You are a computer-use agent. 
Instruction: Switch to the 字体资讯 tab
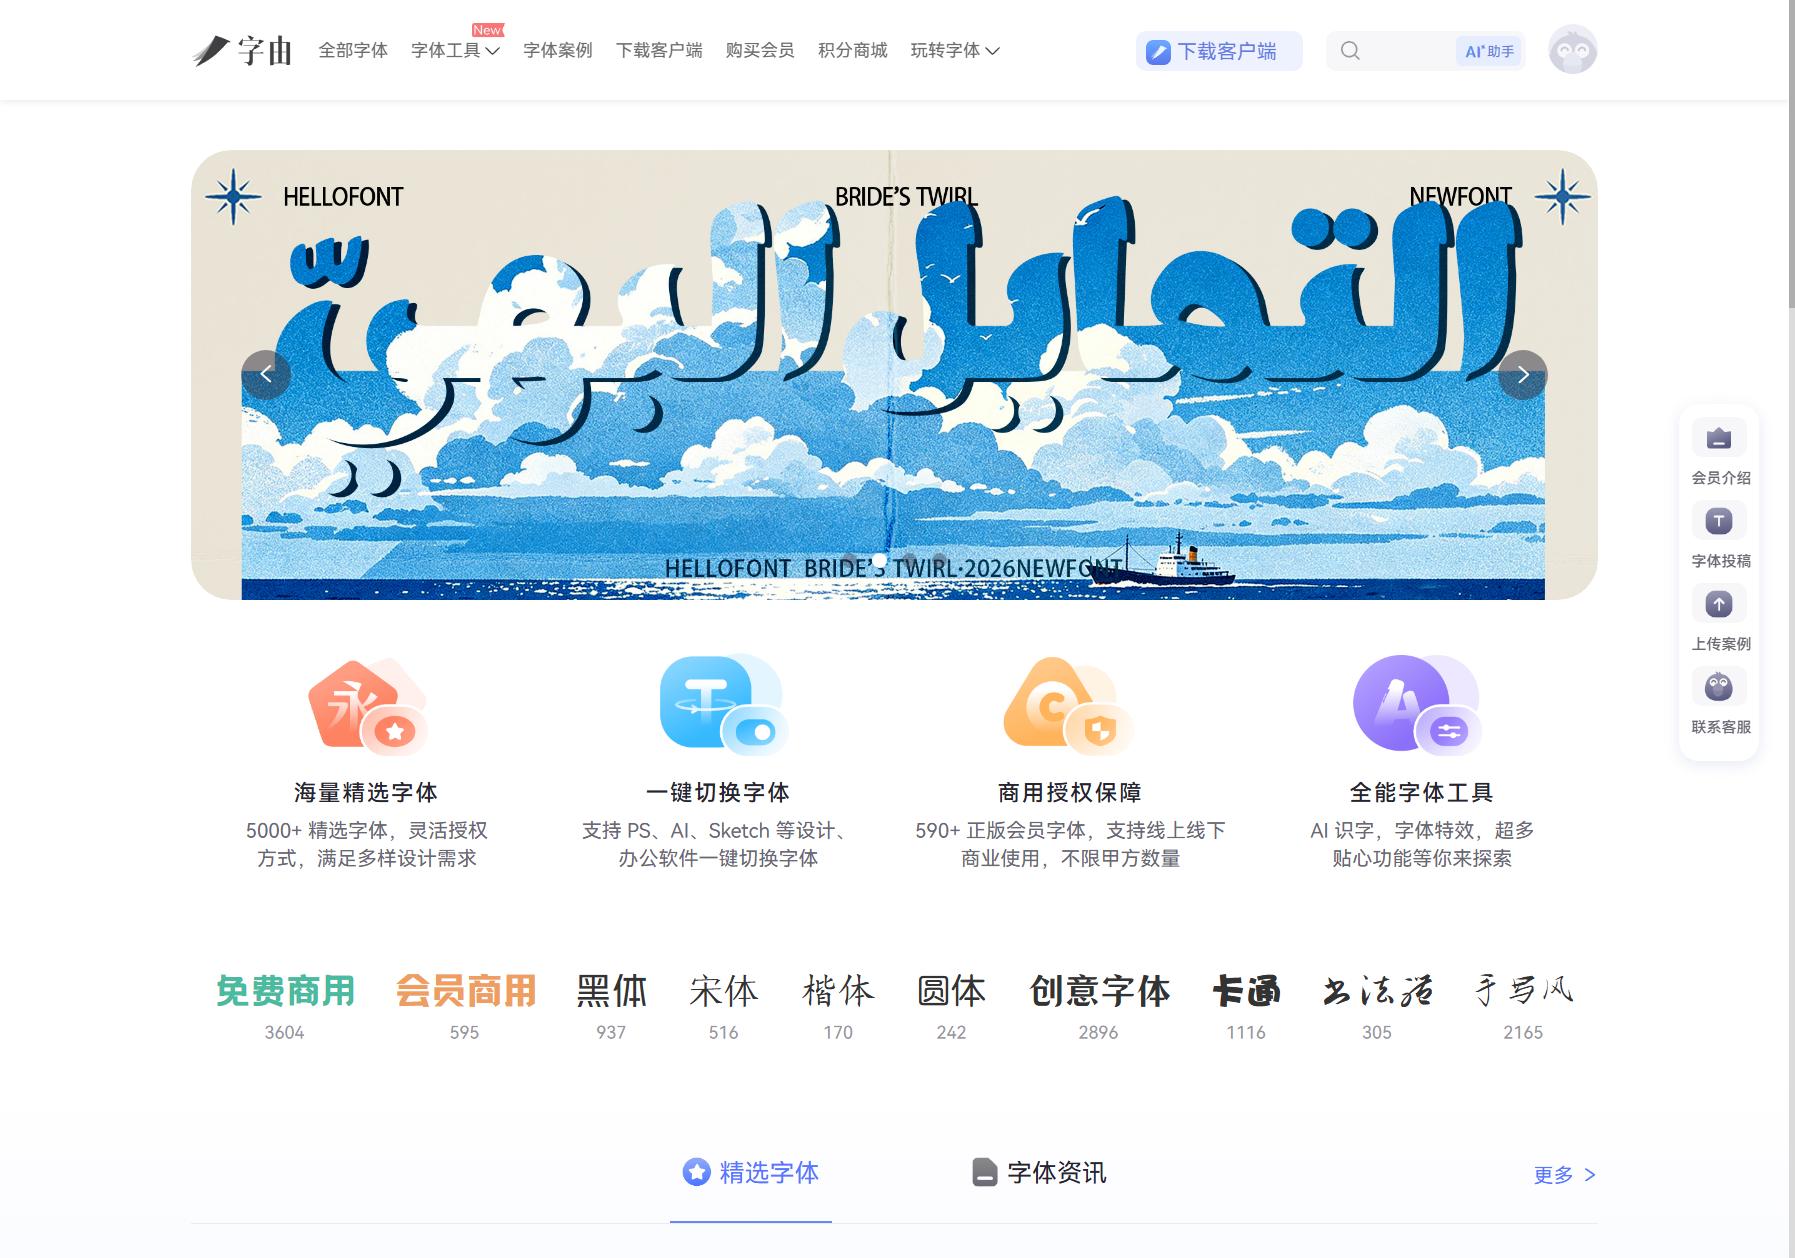[1040, 1172]
